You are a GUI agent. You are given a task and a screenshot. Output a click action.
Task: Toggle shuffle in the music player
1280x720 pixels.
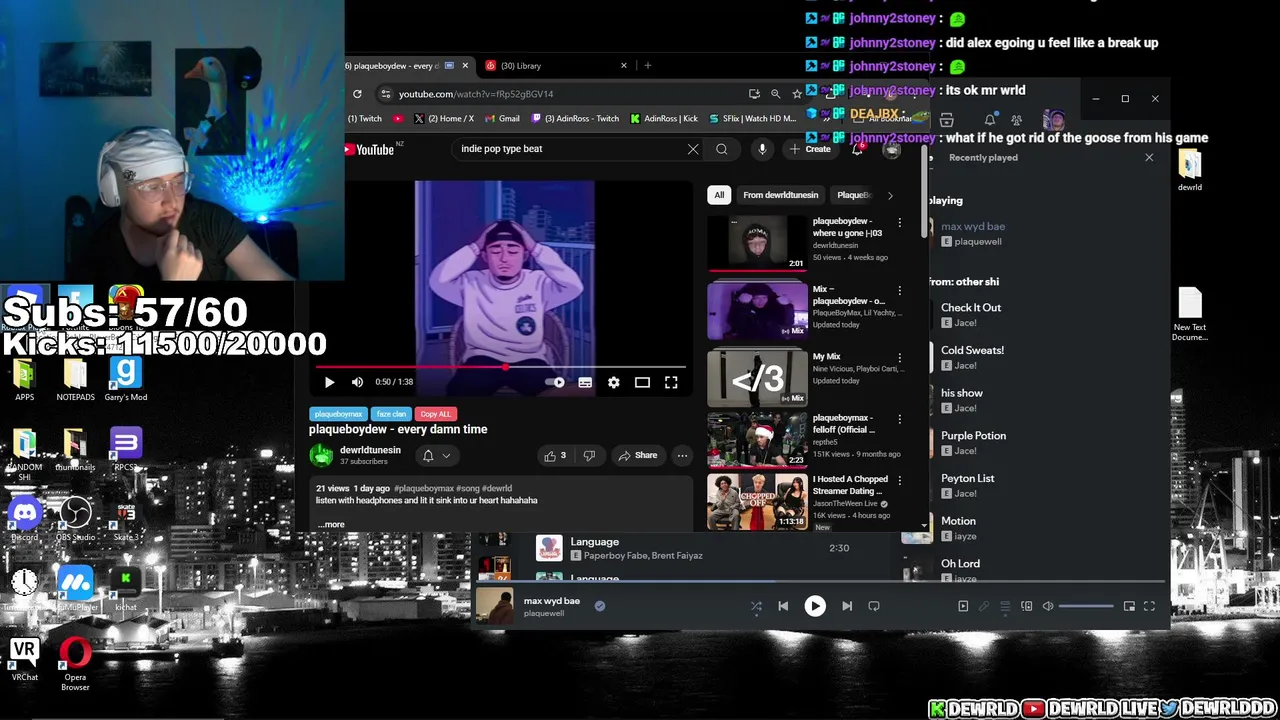756,606
